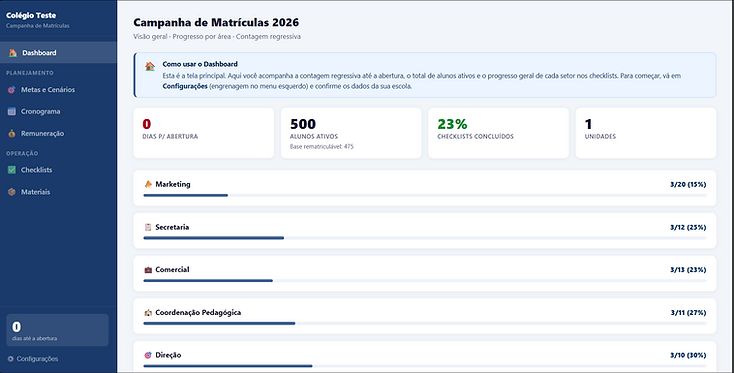Click the Comercial briefcase icon

tap(148, 270)
